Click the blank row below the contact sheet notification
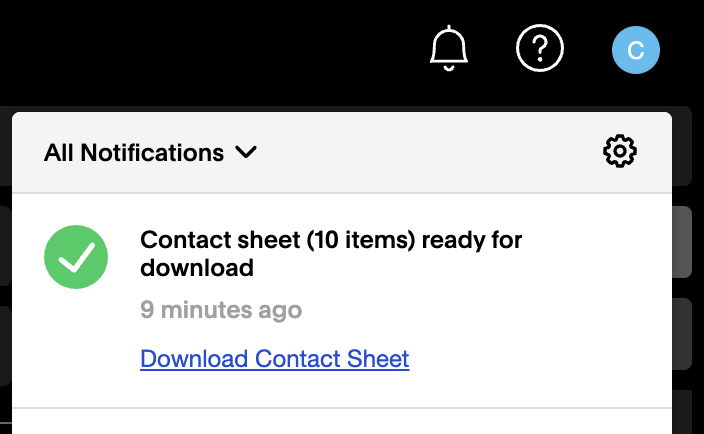704x434 pixels. 342,422
